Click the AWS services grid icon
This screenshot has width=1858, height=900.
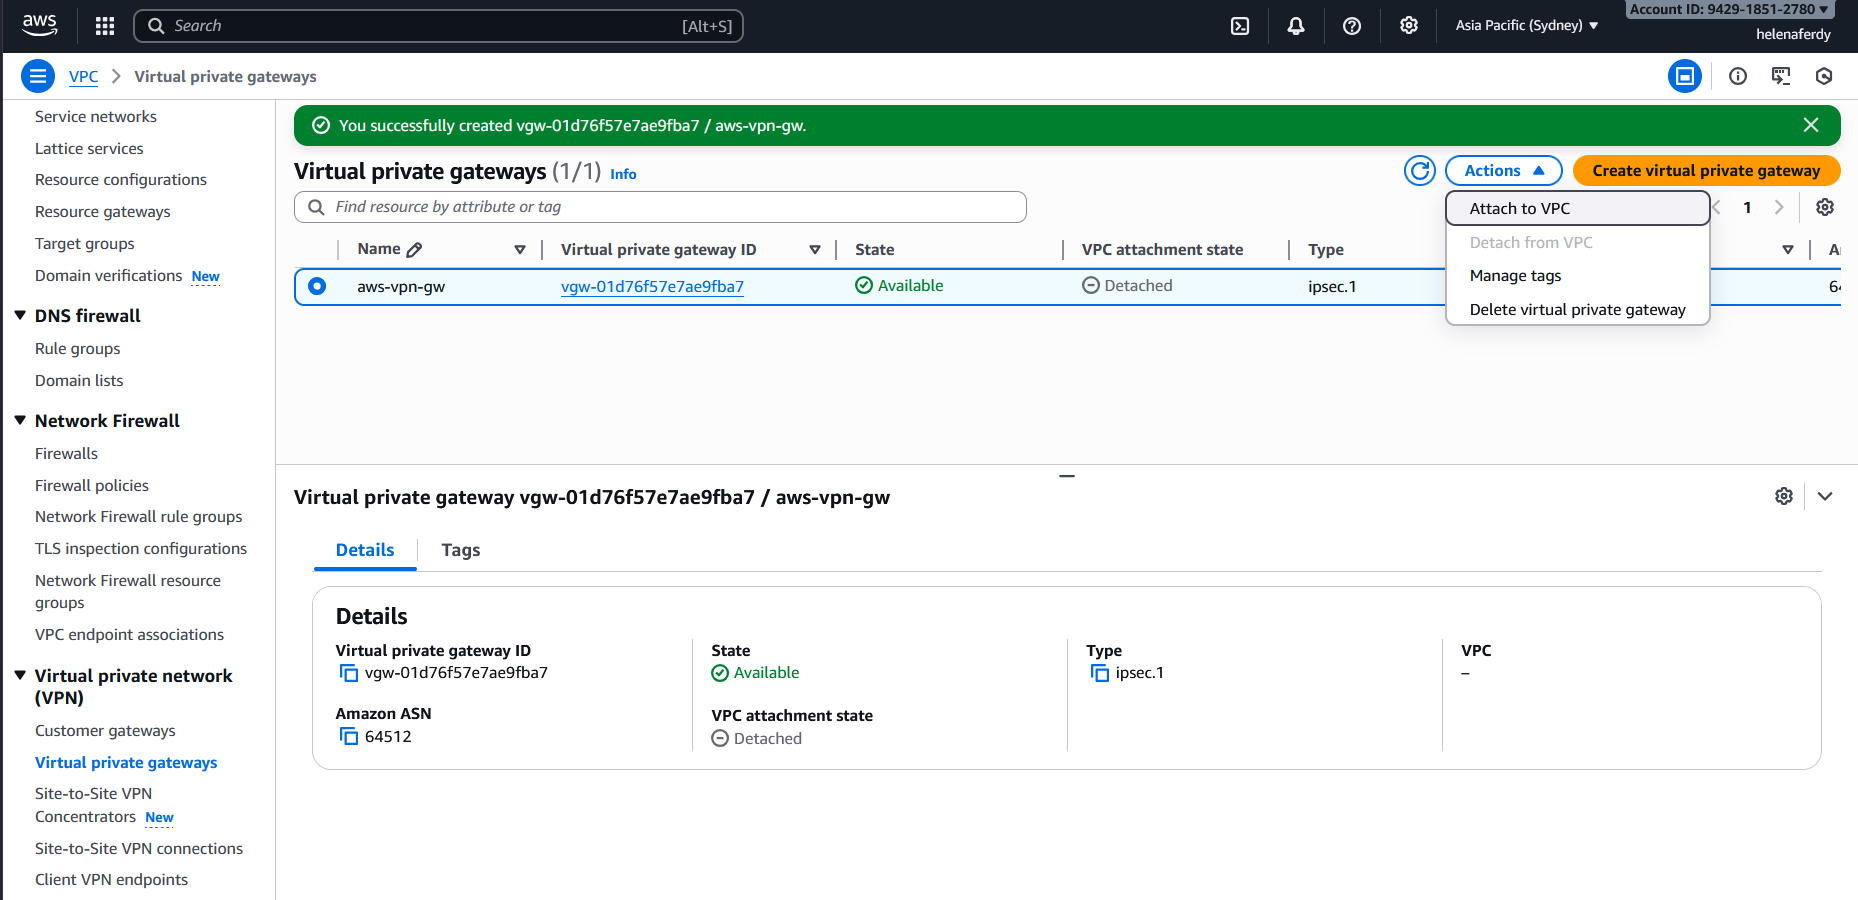[105, 26]
